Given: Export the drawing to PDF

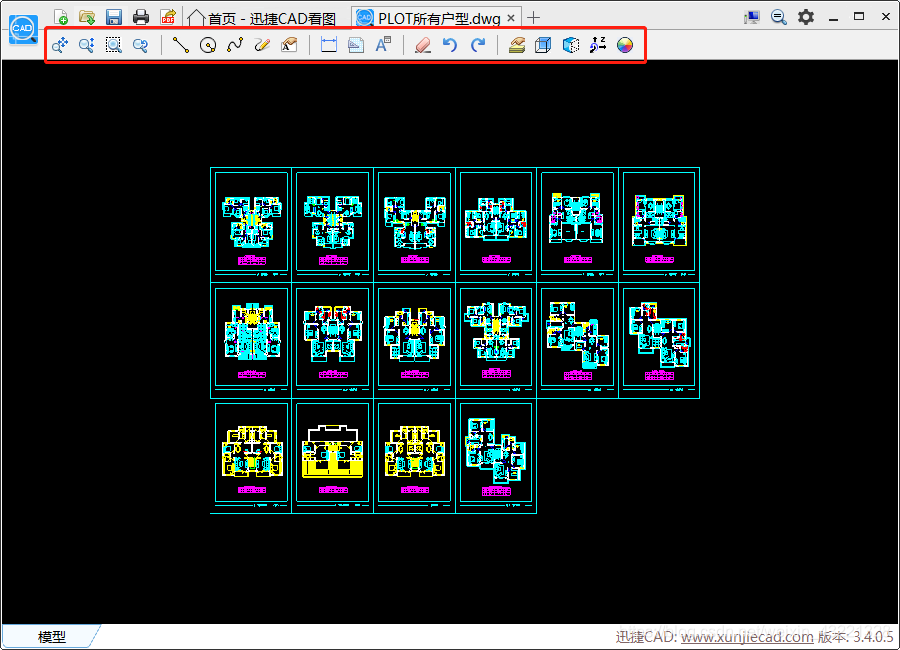Looking at the screenshot, I should [168, 17].
